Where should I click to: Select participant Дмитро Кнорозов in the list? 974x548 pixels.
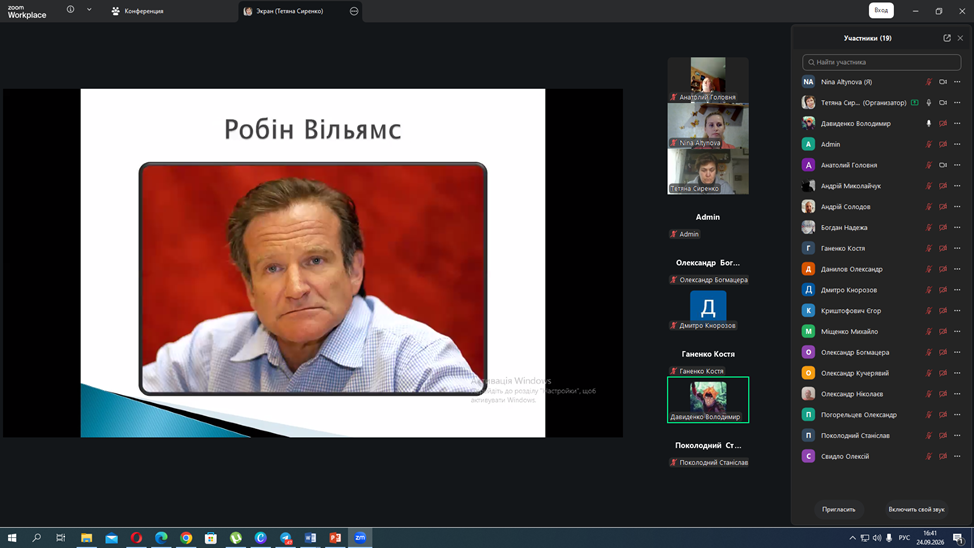point(881,290)
